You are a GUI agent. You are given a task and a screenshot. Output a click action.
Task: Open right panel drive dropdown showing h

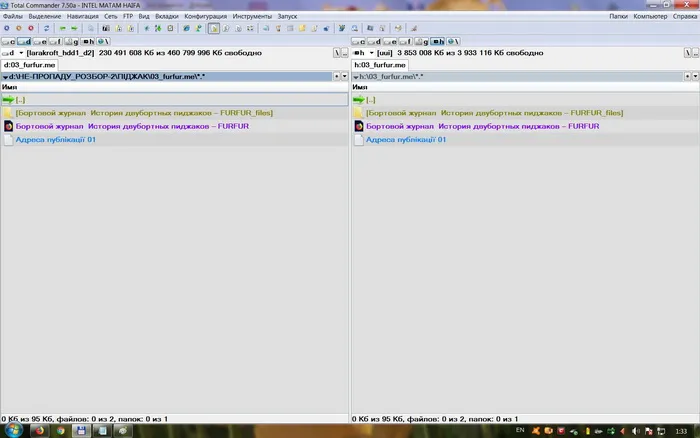pyautogui.click(x=363, y=53)
